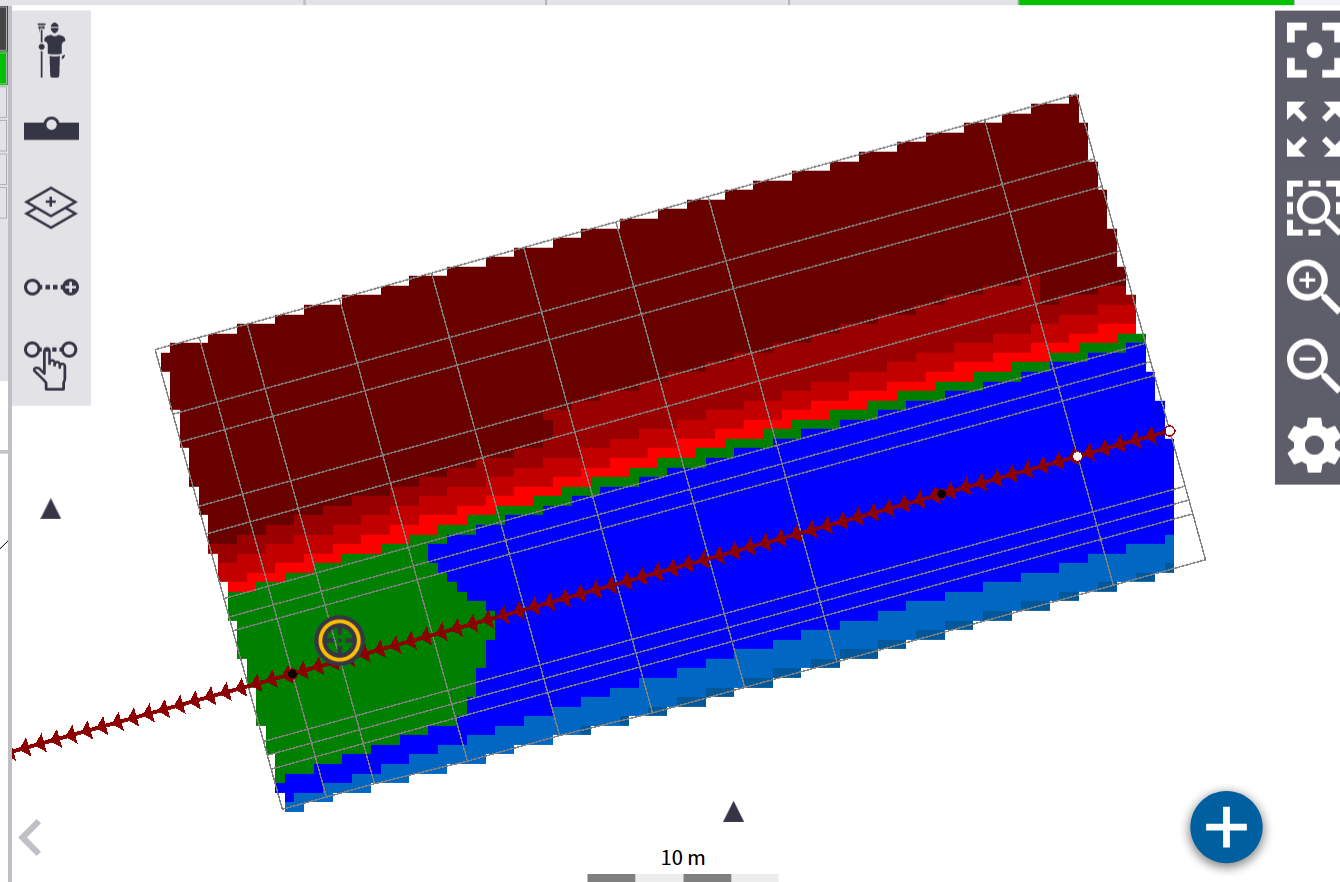Select the add point to line tool

[x=51, y=288]
